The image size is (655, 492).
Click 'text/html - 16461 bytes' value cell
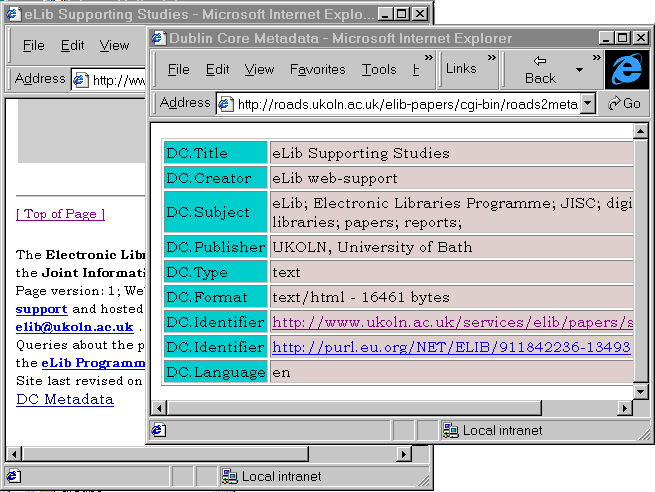pos(452,297)
